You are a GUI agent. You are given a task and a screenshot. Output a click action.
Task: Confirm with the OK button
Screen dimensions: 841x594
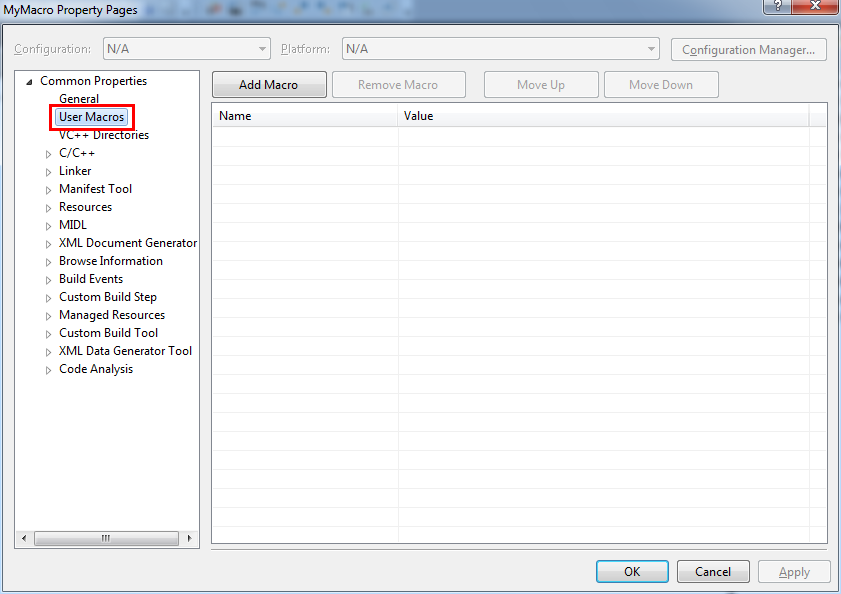(632, 571)
